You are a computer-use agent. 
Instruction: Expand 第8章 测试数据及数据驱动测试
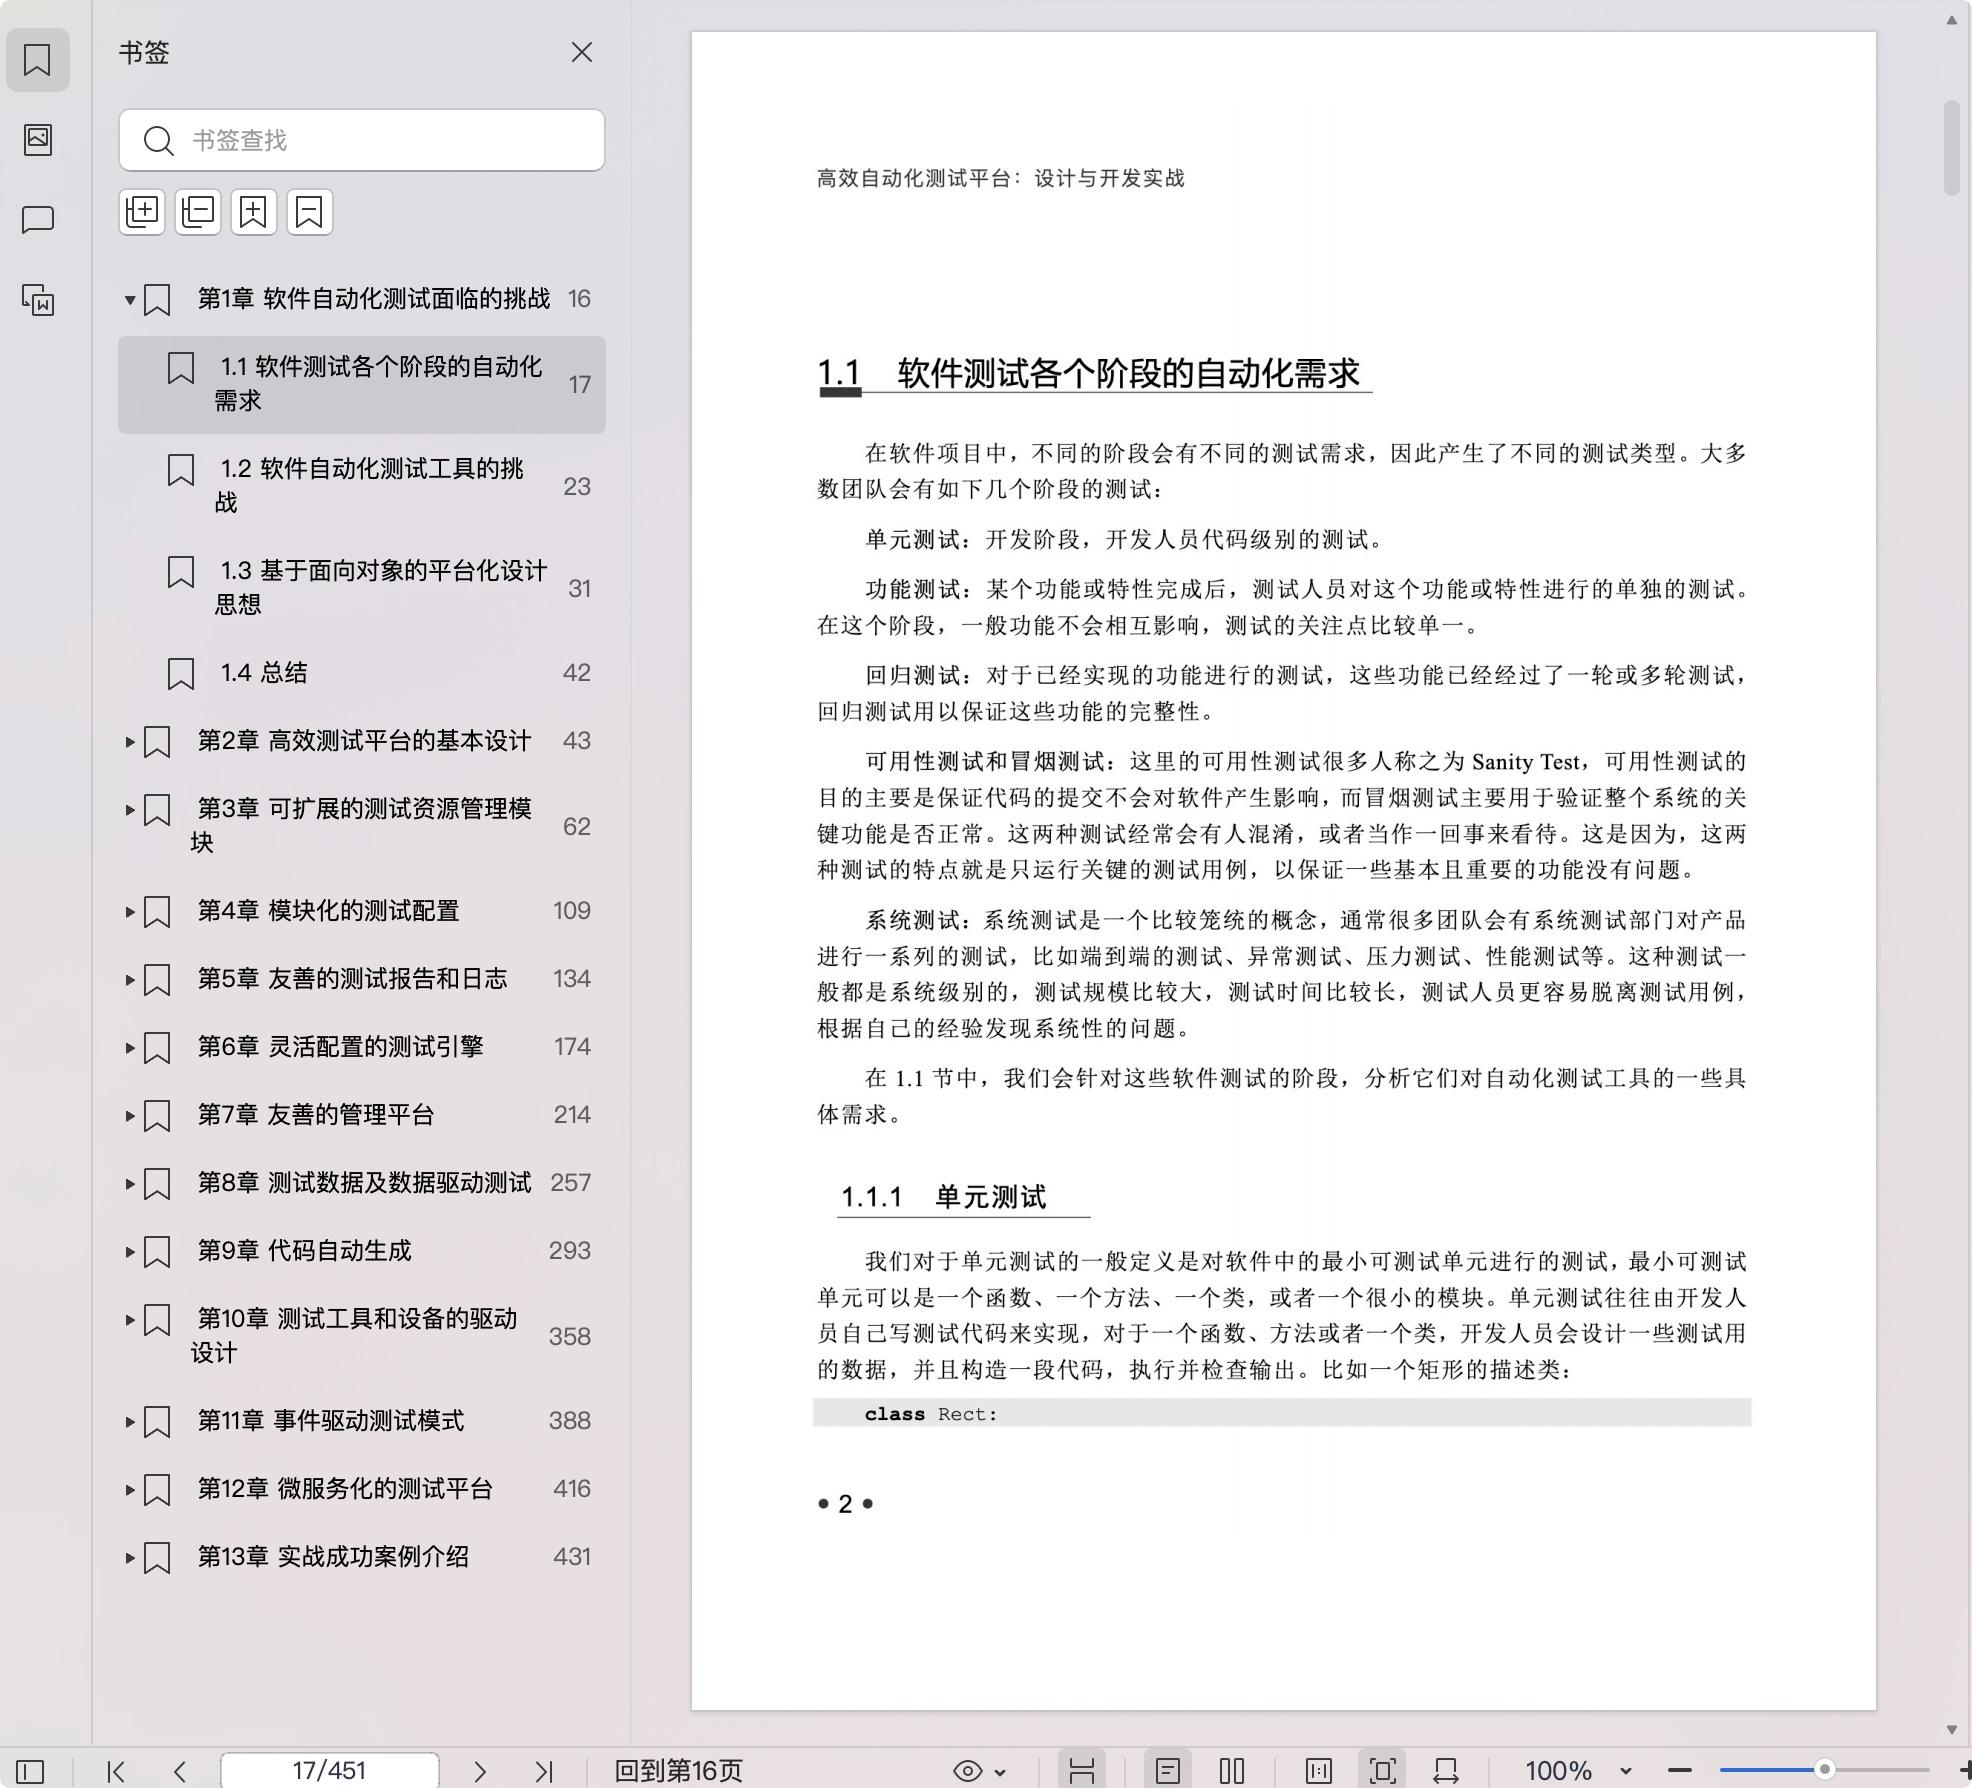(x=130, y=1183)
